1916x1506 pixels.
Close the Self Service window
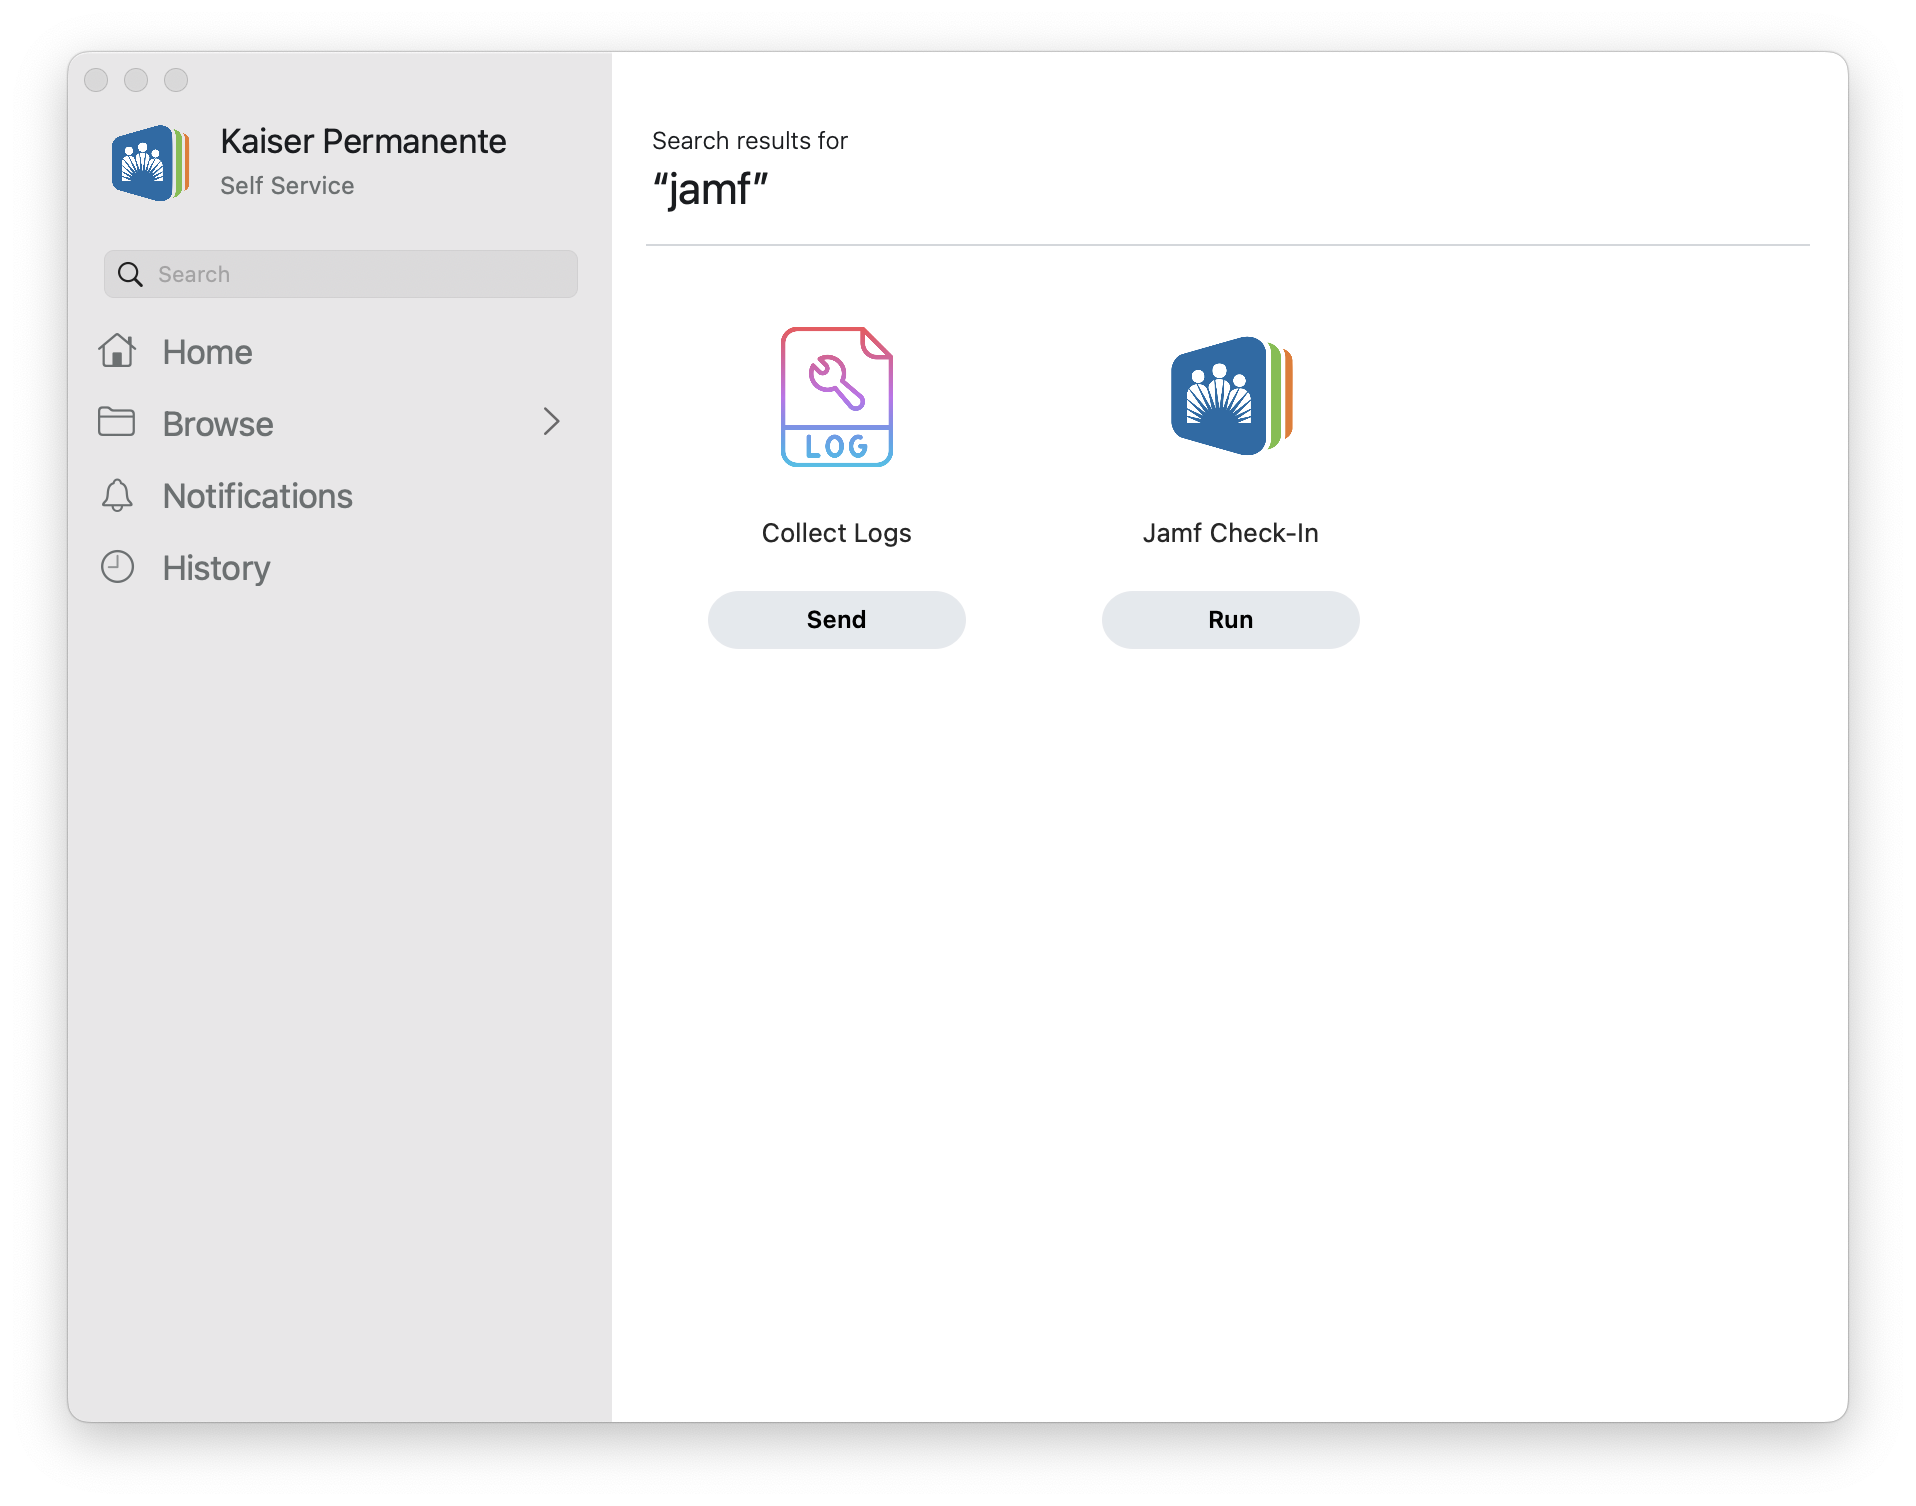tap(96, 80)
